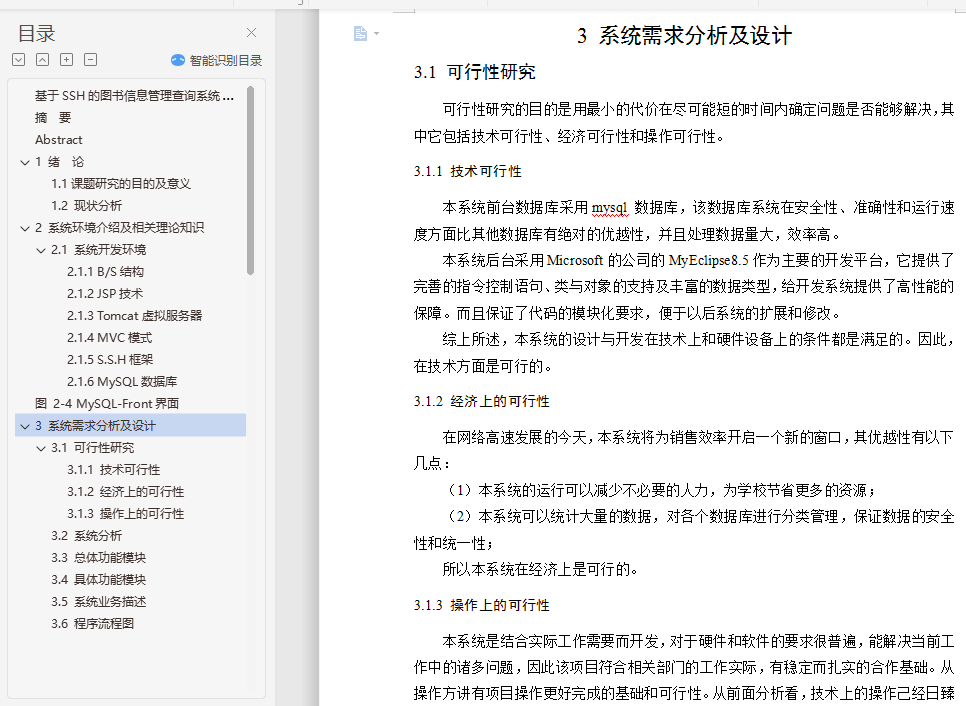The image size is (966, 706).
Task: Open '3.4 具体功能模块' heading
Action: coord(99,580)
